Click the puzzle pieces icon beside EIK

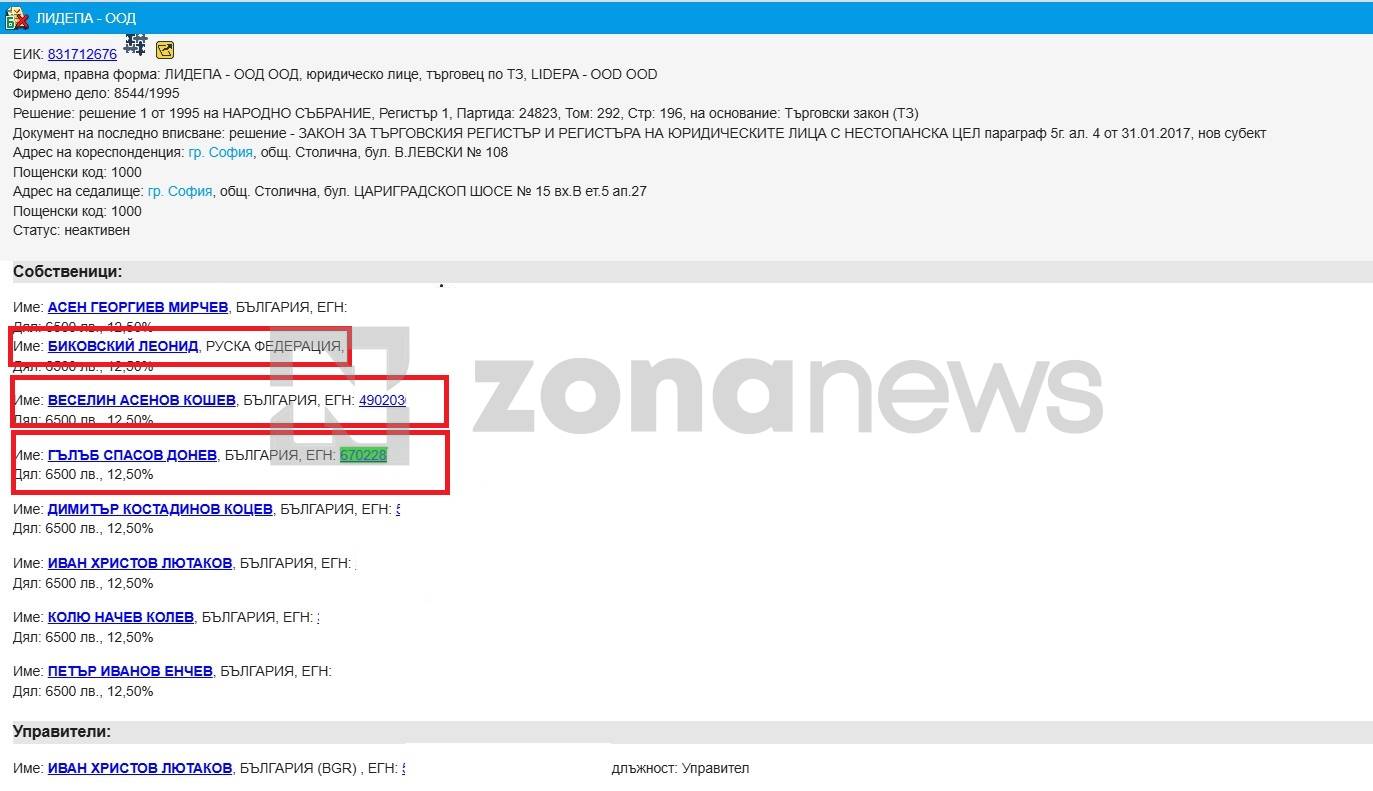[x=135, y=45]
